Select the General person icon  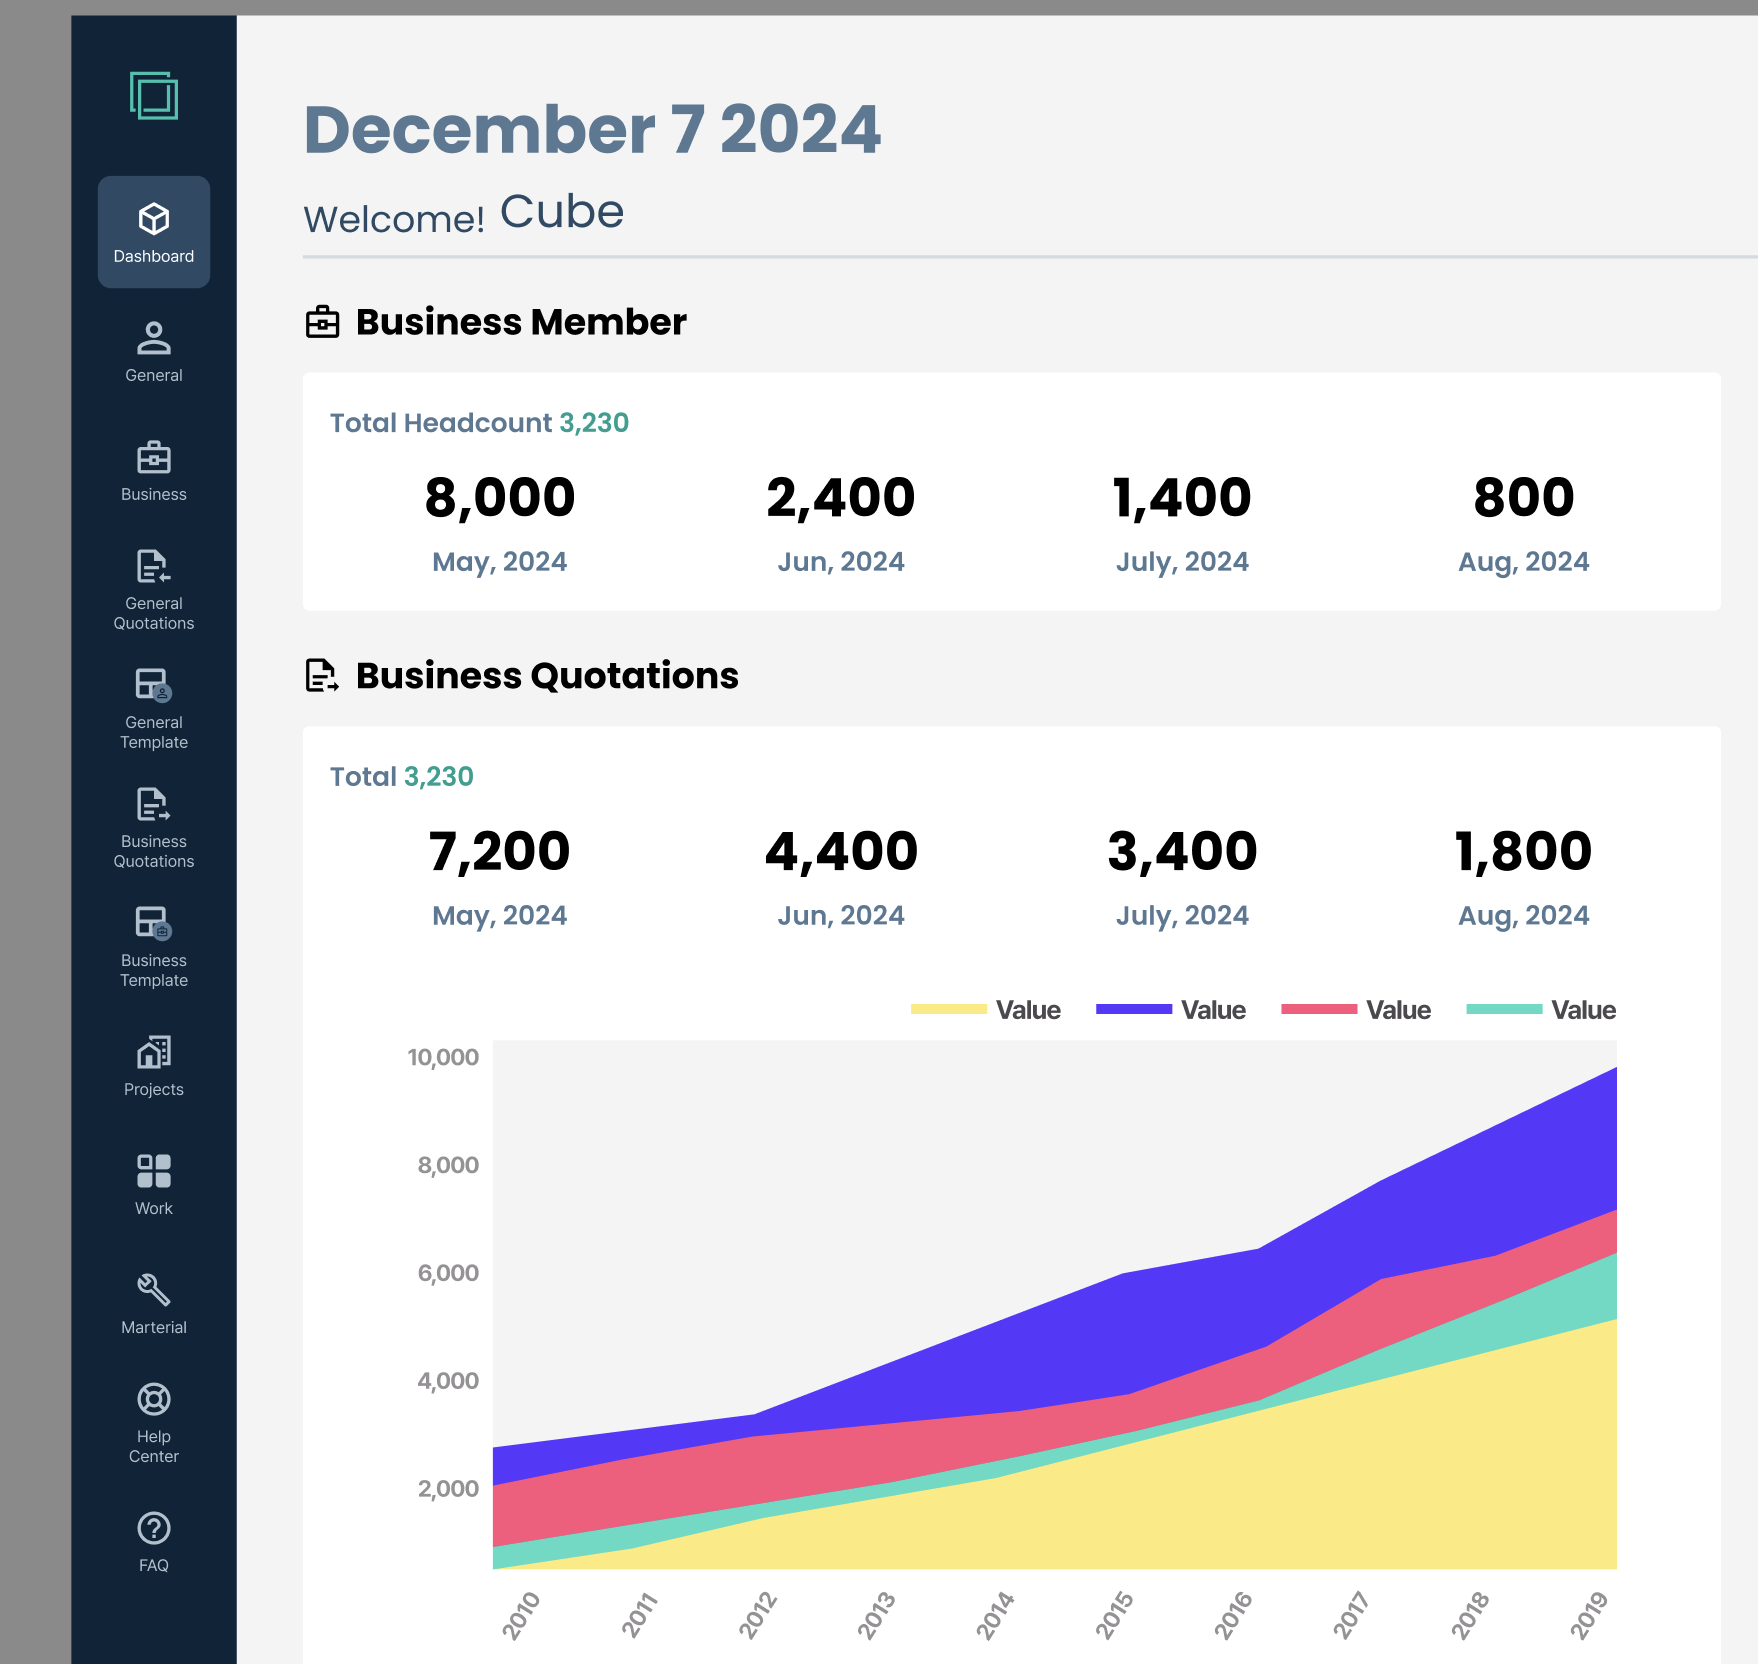click(x=153, y=338)
